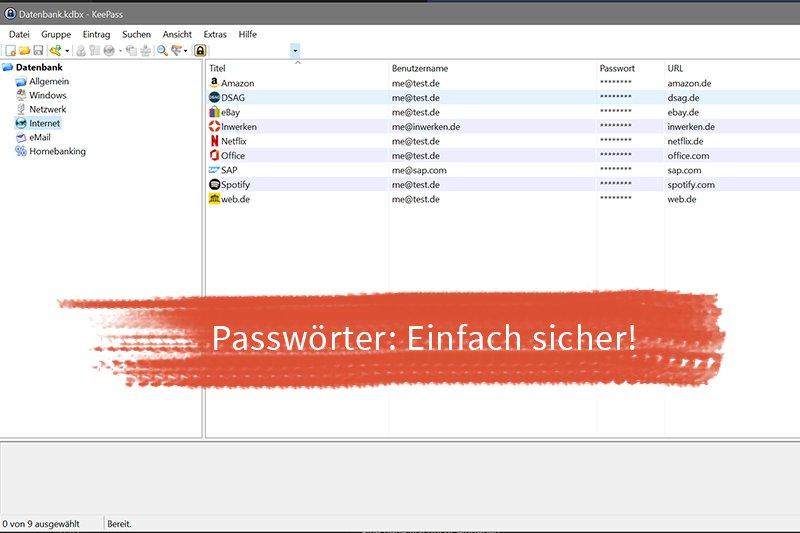The width and height of the screenshot is (800, 533).
Task: Click the DSAG entry icon
Action: coord(214,97)
